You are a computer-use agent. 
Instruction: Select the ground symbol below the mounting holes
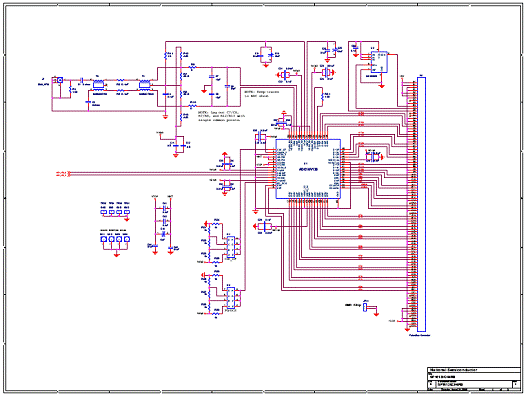click(x=117, y=255)
